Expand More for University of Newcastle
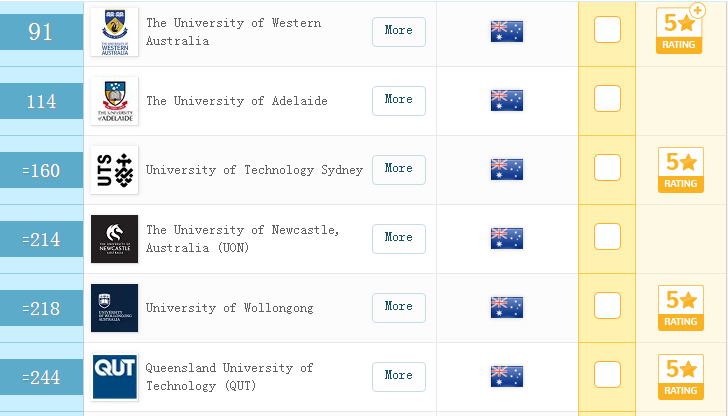This screenshot has width=728, height=416. click(398, 238)
